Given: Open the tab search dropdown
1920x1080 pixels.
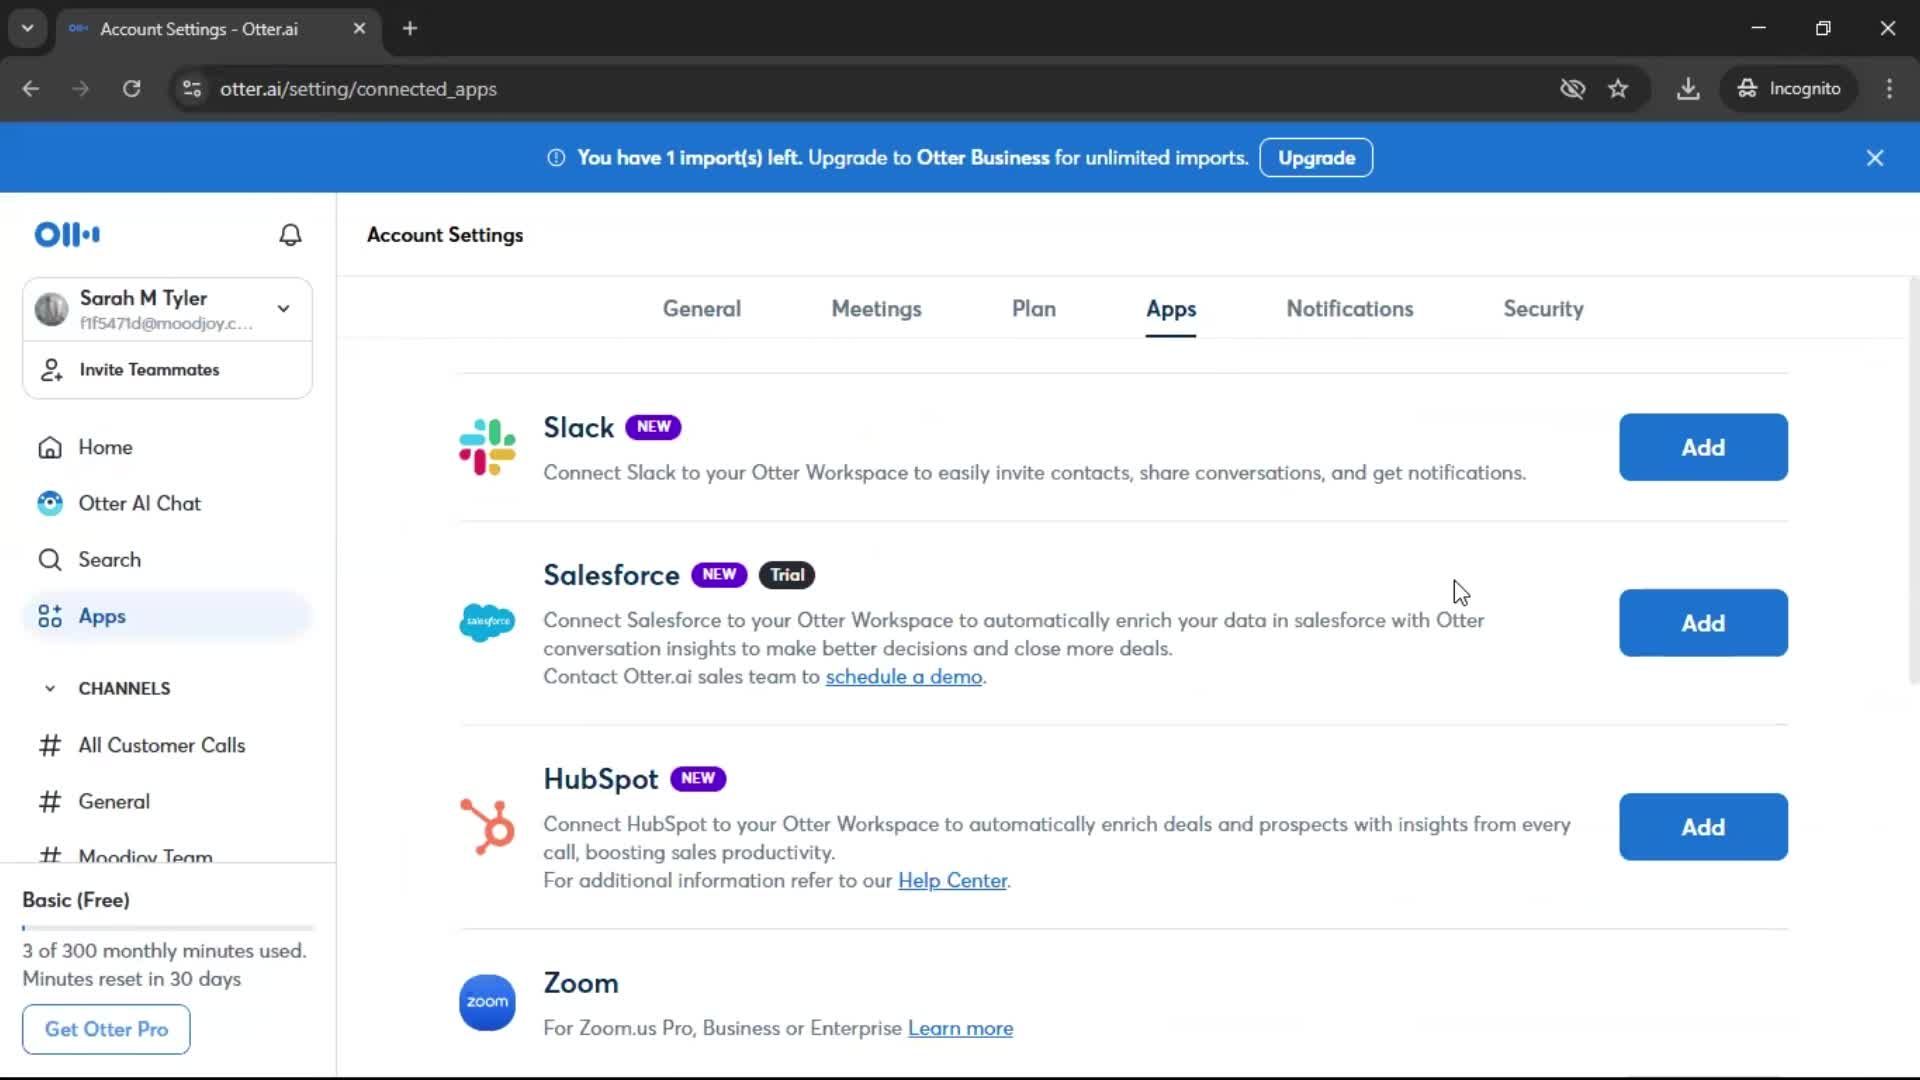Looking at the screenshot, I should coord(27,29).
